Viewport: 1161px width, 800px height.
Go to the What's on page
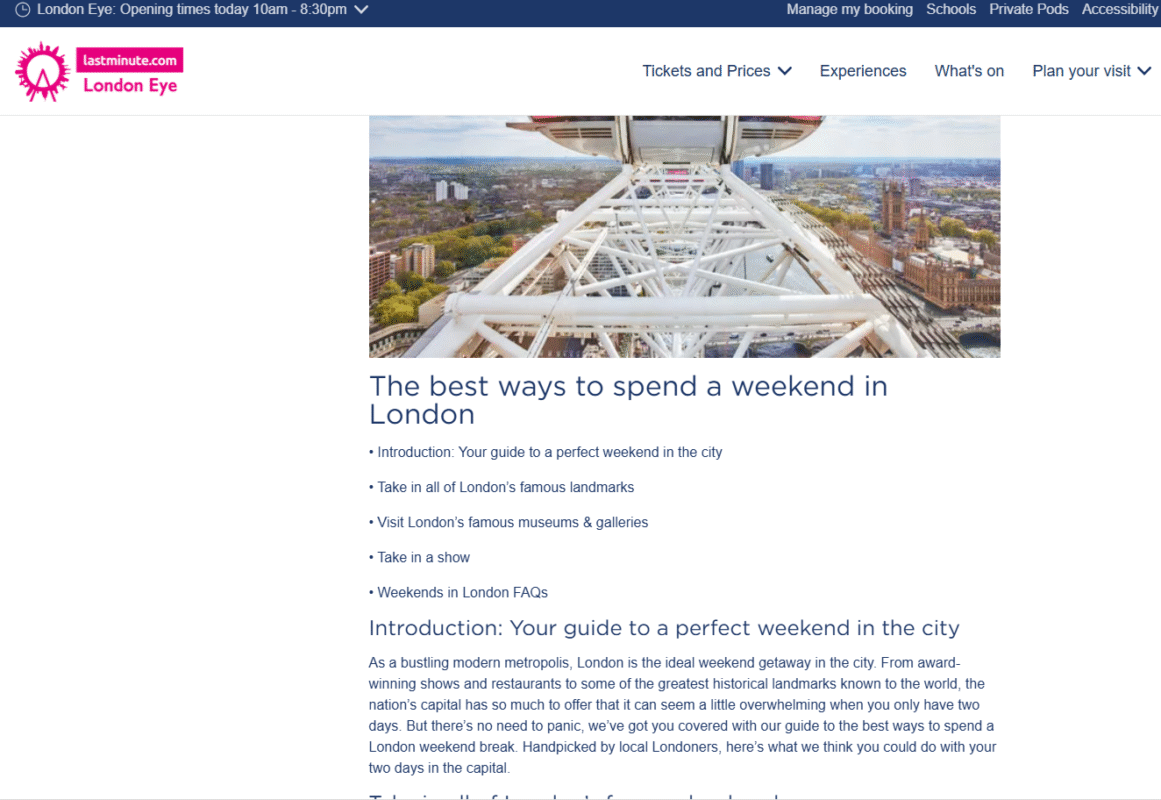[x=969, y=71]
